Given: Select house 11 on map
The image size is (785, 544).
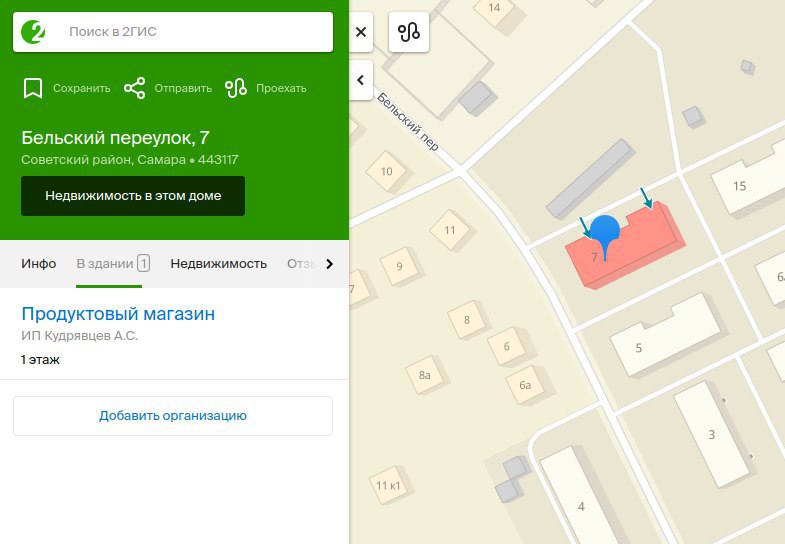Looking at the screenshot, I should tap(450, 230).
